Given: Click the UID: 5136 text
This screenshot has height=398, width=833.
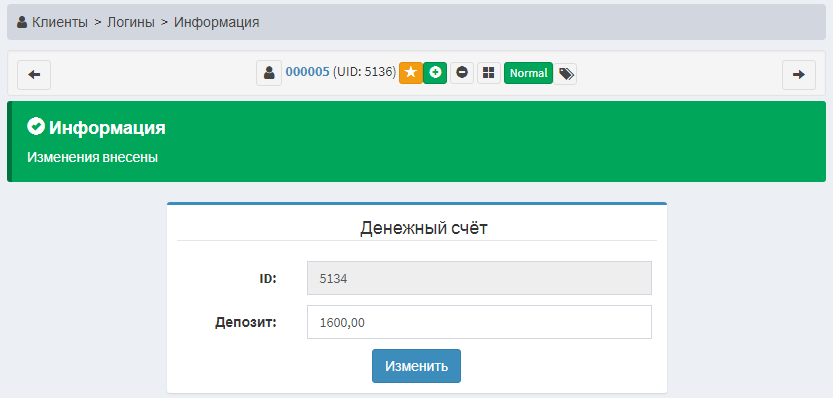Looking at the screenshot, I should (x=364, y=73).
